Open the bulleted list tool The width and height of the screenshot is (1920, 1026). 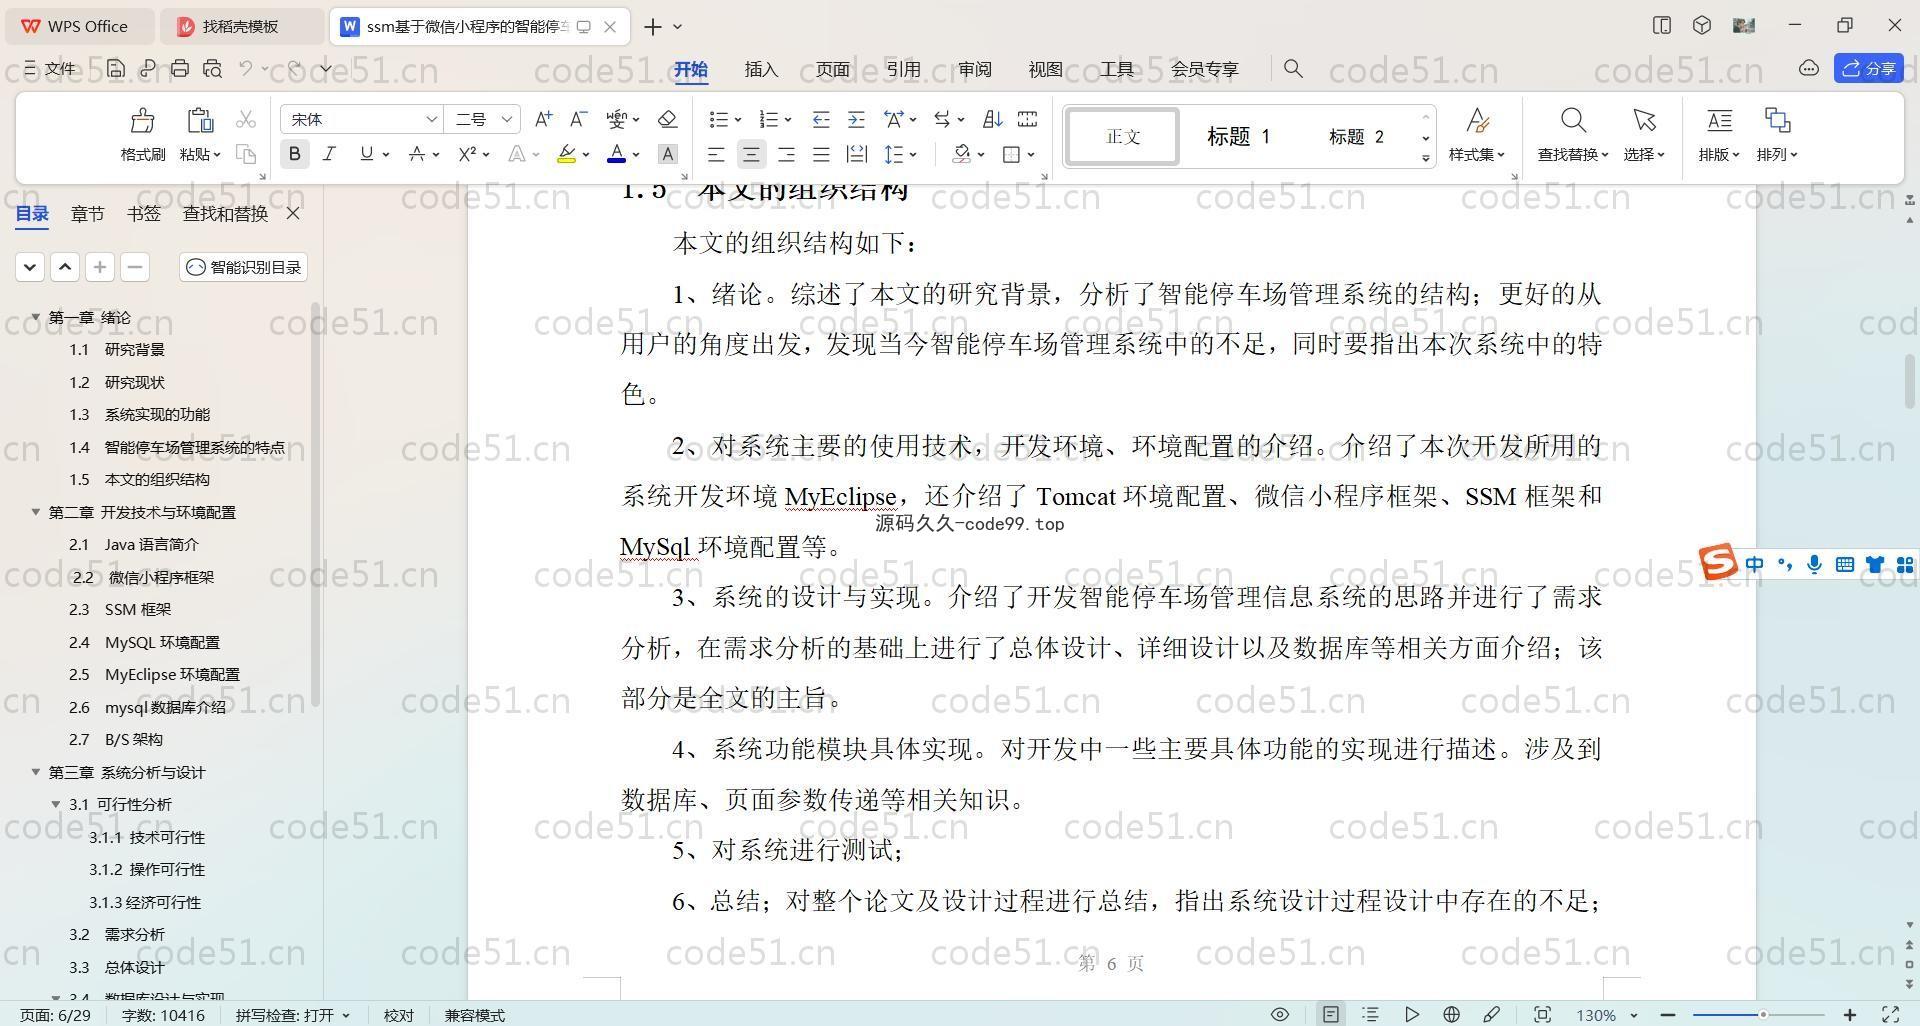719,119
